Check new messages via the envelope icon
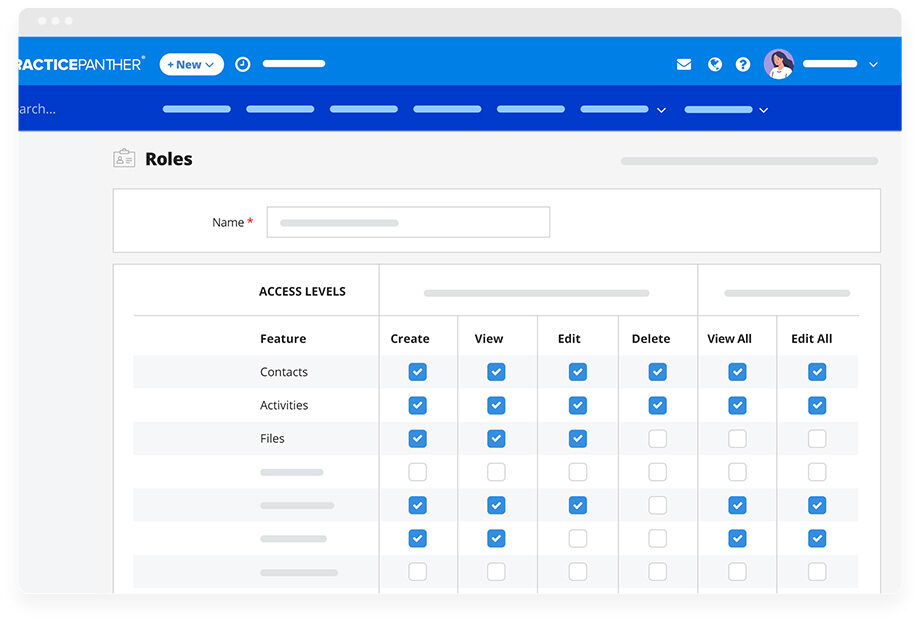Screen dimensions: 921x623 click(x=683, y=63)
